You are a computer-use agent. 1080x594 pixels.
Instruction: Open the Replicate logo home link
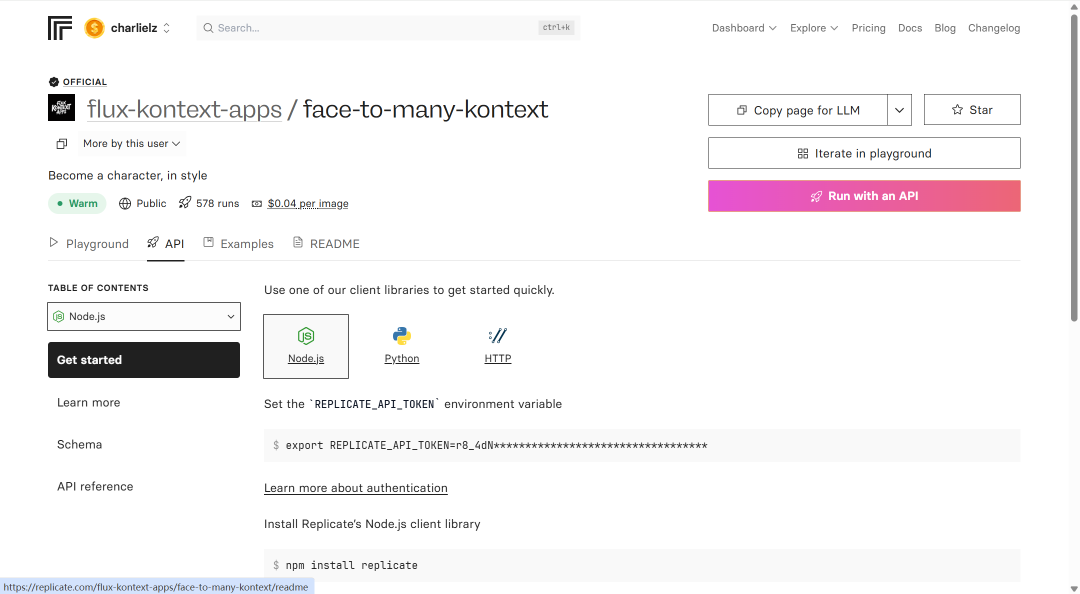point(60,28)
